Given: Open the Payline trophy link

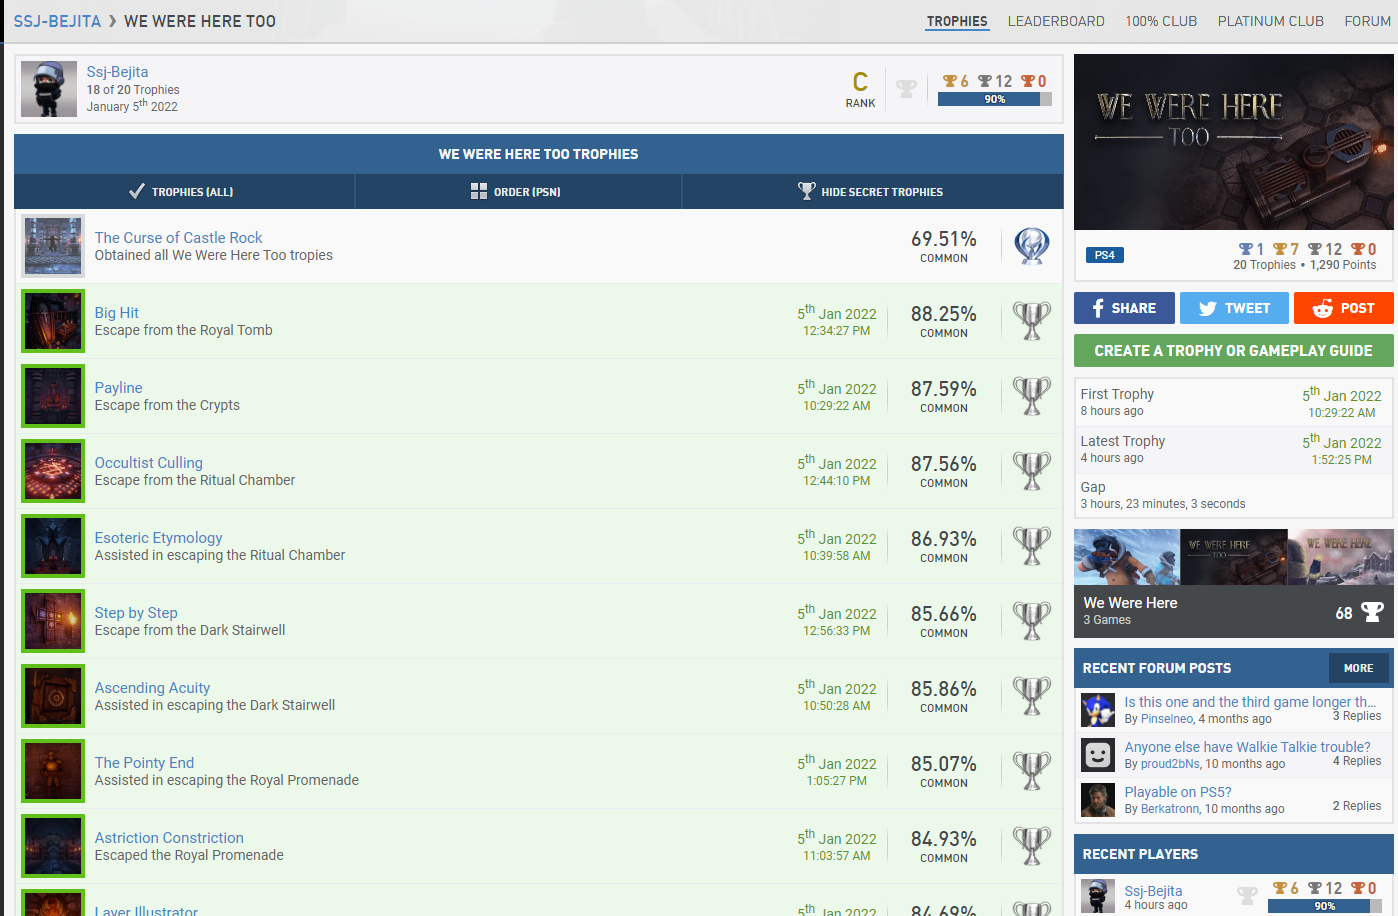Looking at the screenshot, I should click(118, 388).
